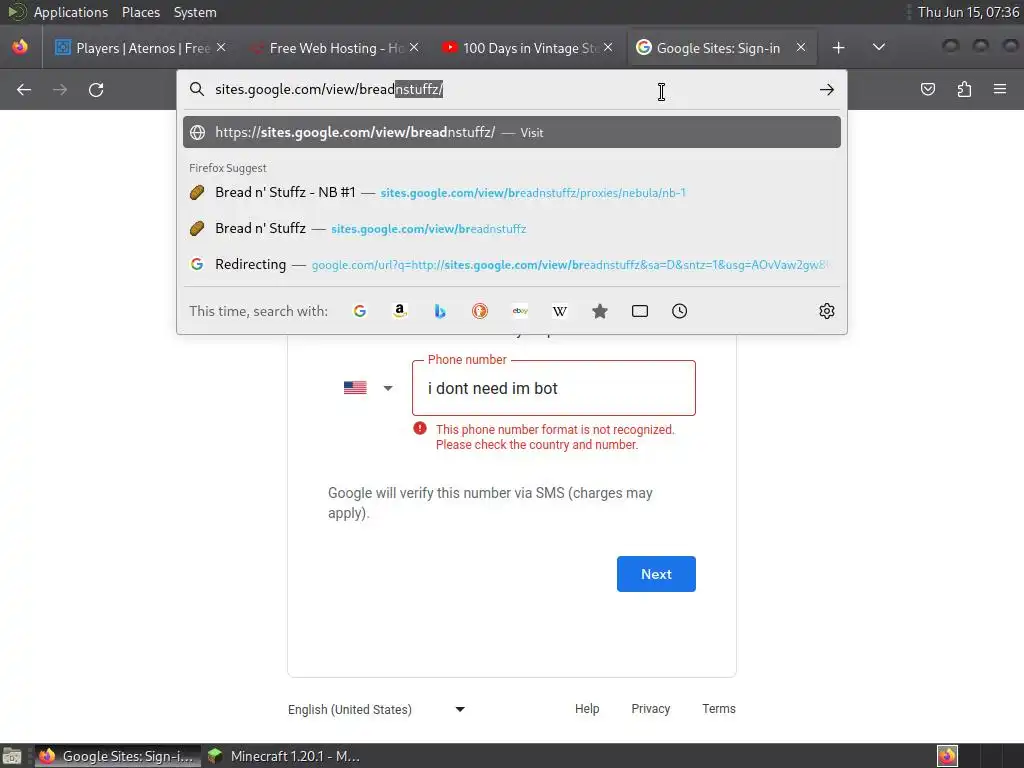Click the red error icon beside phone message
The height and width of the screenshot is (768, 1024).
tap(420, 428)
